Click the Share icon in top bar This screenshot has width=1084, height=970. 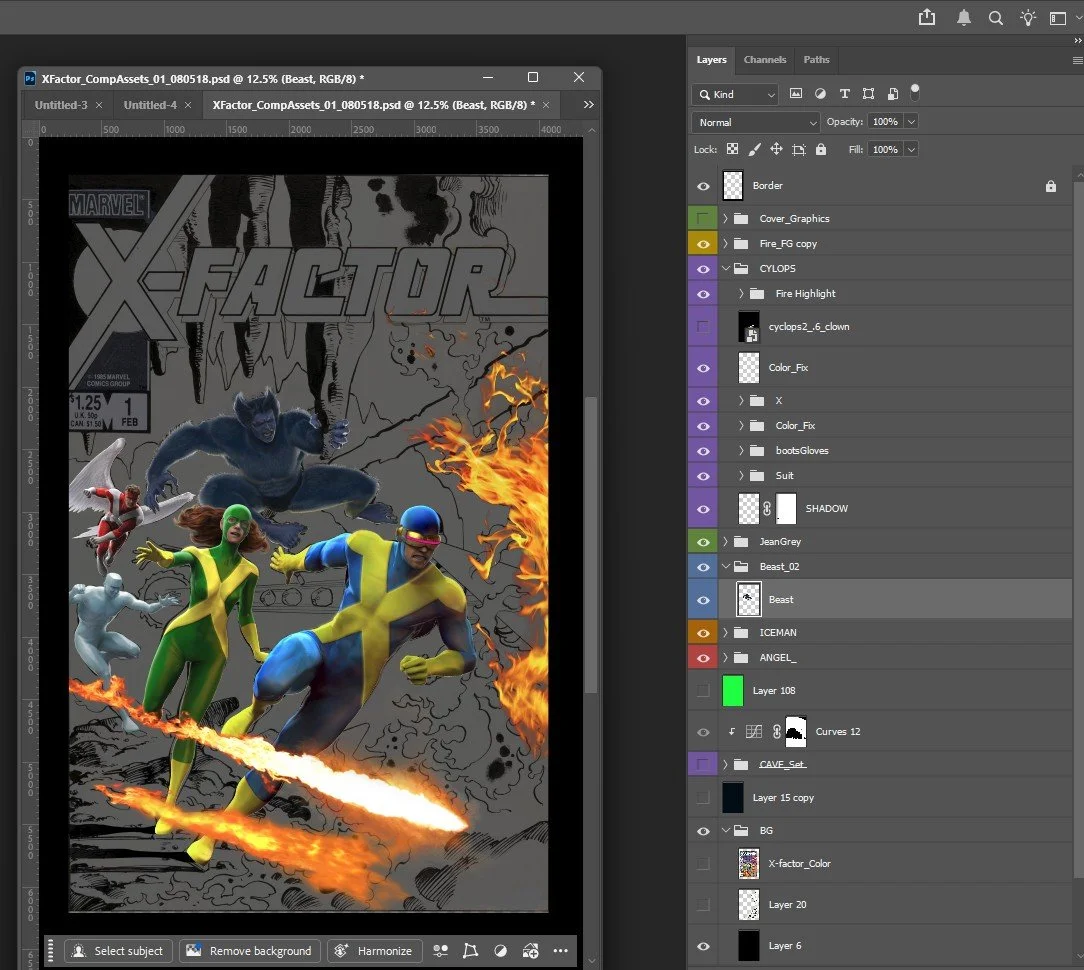(x=926, y=17)
